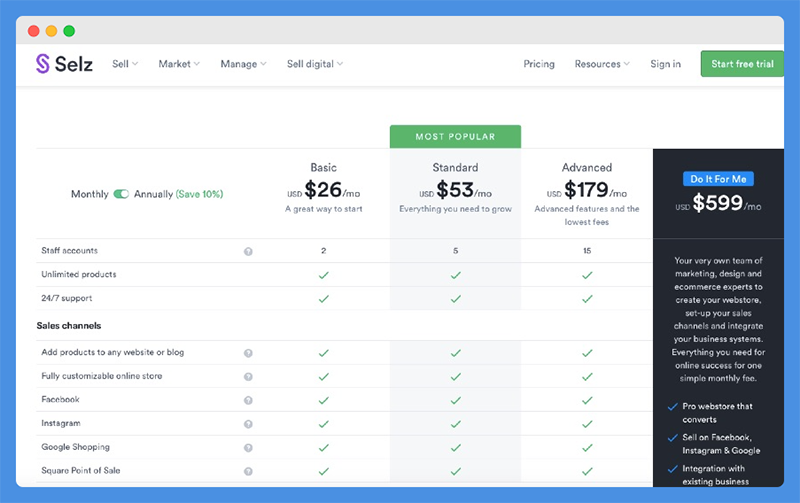Click Basic checkmark for Unlimited products
The image size is (800, 503).
[x=323, y=275]
